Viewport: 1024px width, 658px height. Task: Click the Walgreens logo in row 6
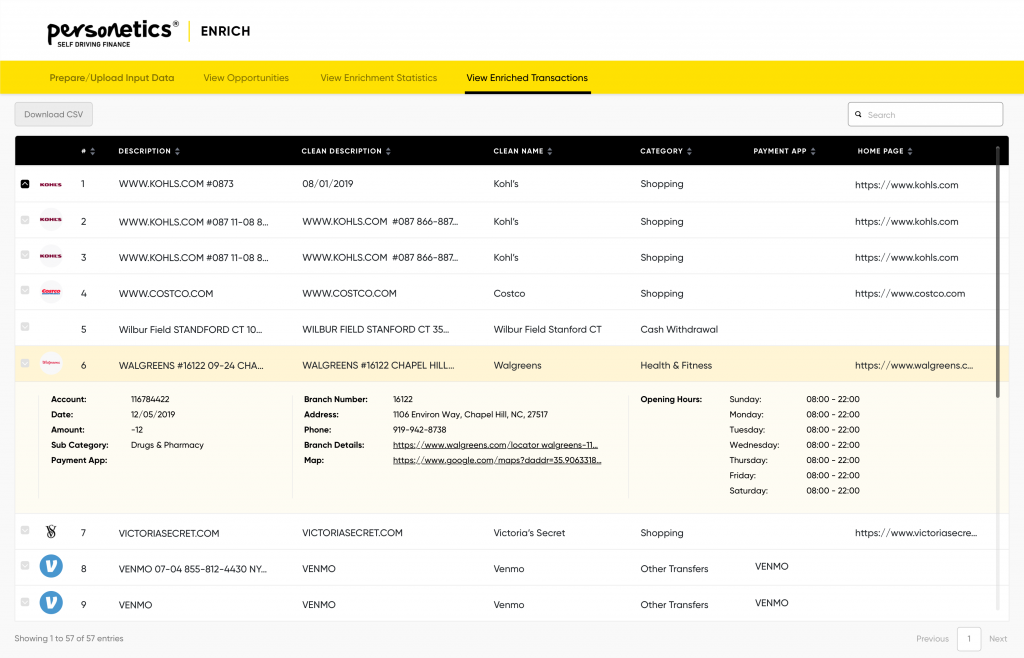51,362
